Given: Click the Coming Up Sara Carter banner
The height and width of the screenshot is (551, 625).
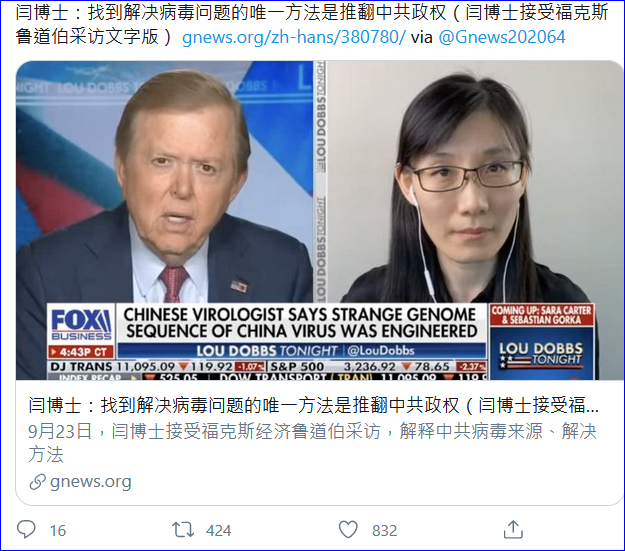Looking at the screenshot, I should pos(541,315).
